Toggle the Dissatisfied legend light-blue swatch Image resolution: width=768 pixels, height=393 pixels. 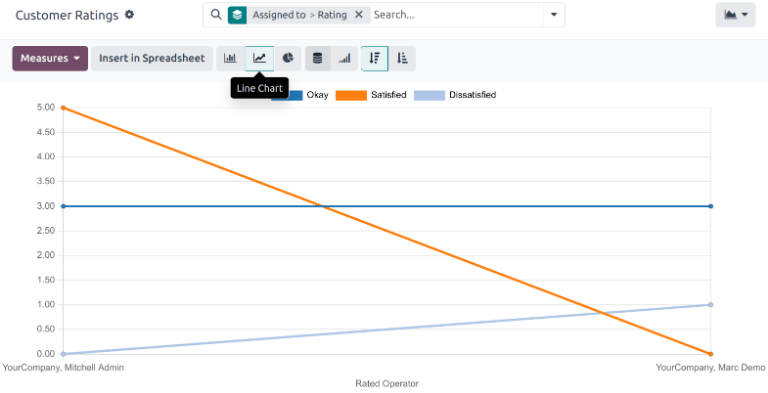[430, 95]
